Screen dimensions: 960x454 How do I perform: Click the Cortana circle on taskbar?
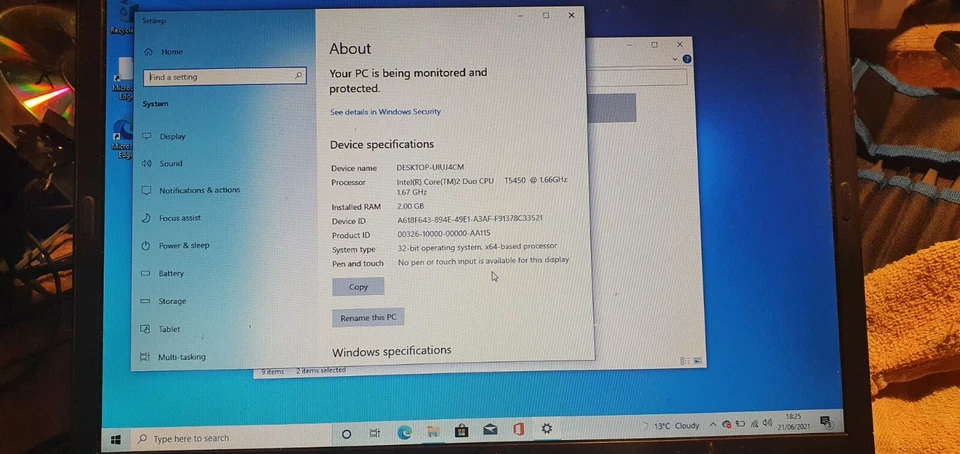[x=346, y=434]
